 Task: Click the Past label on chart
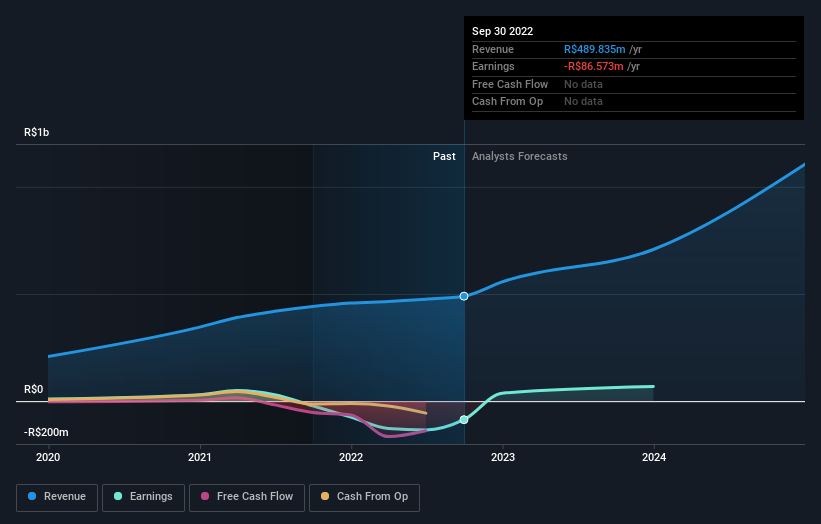pyautogui.click(x=444, y=156)
